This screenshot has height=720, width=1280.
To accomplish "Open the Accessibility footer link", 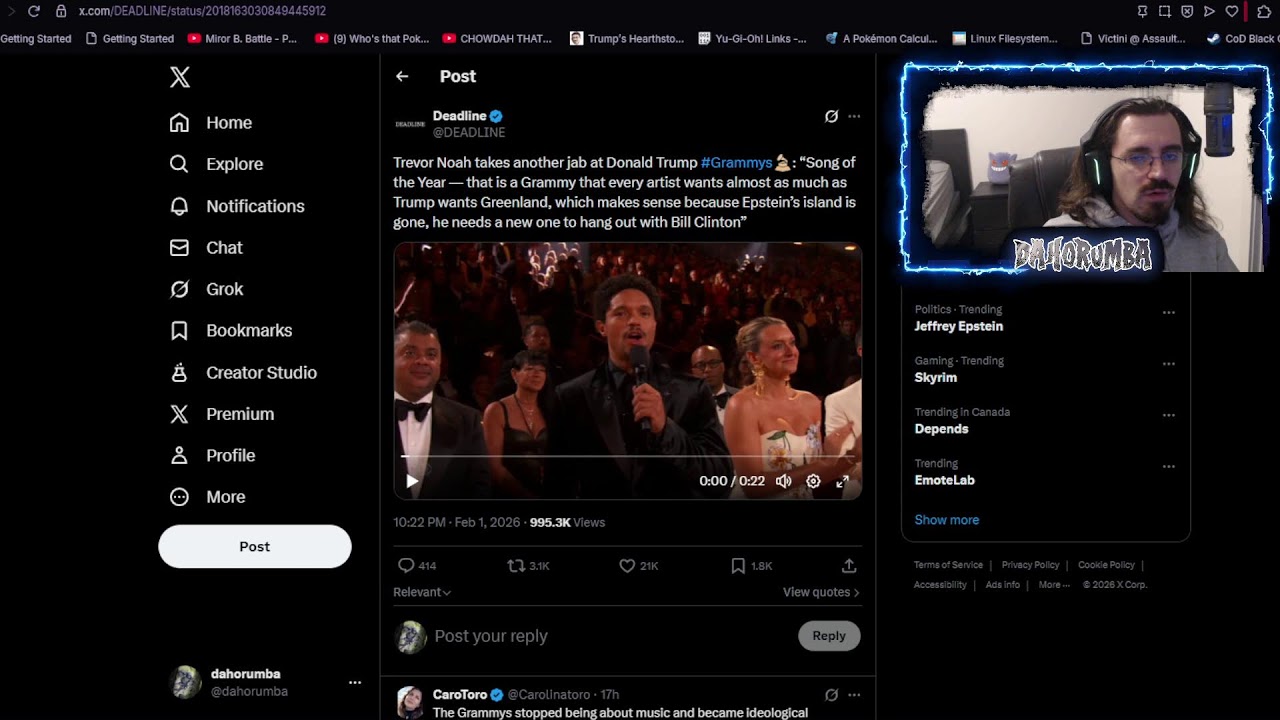I will pyautogui.click(x=940, y=585).
